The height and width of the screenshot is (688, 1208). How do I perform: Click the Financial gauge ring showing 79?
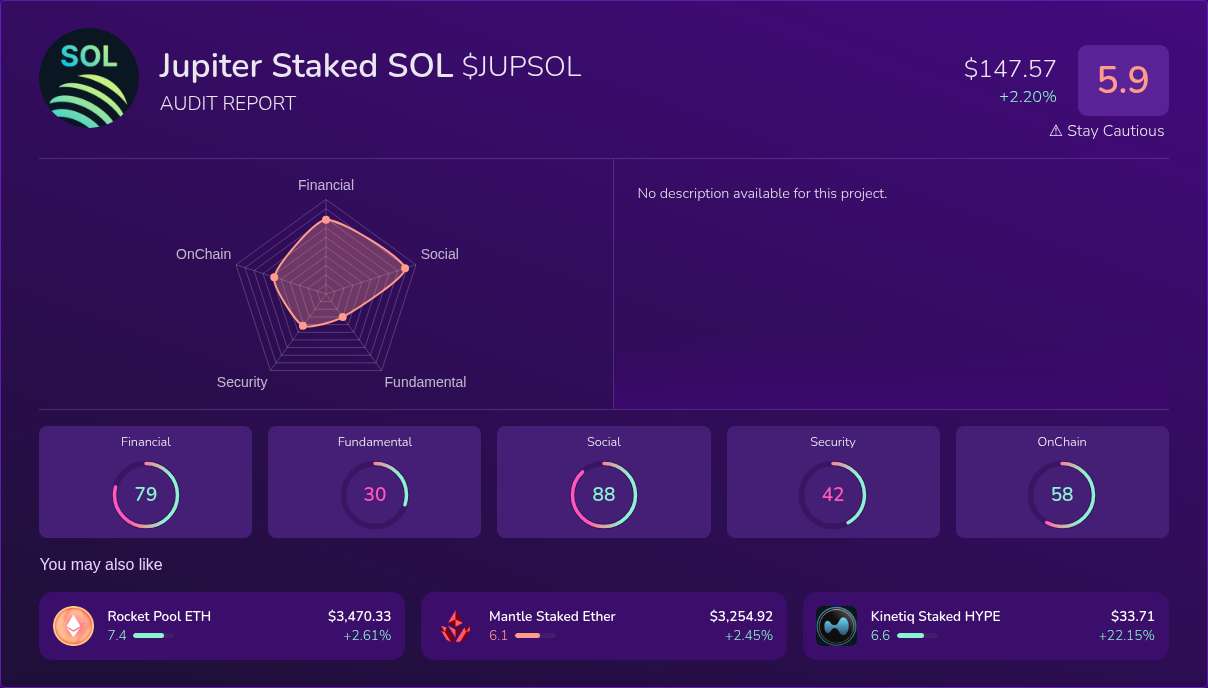(x=146, y=494)
